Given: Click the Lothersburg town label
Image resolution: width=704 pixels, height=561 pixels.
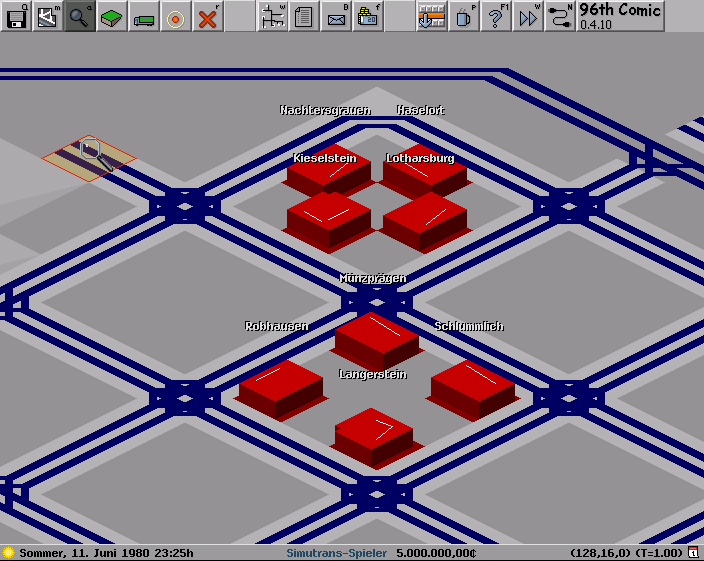Looking at the screenshot, I should [420, 158].
